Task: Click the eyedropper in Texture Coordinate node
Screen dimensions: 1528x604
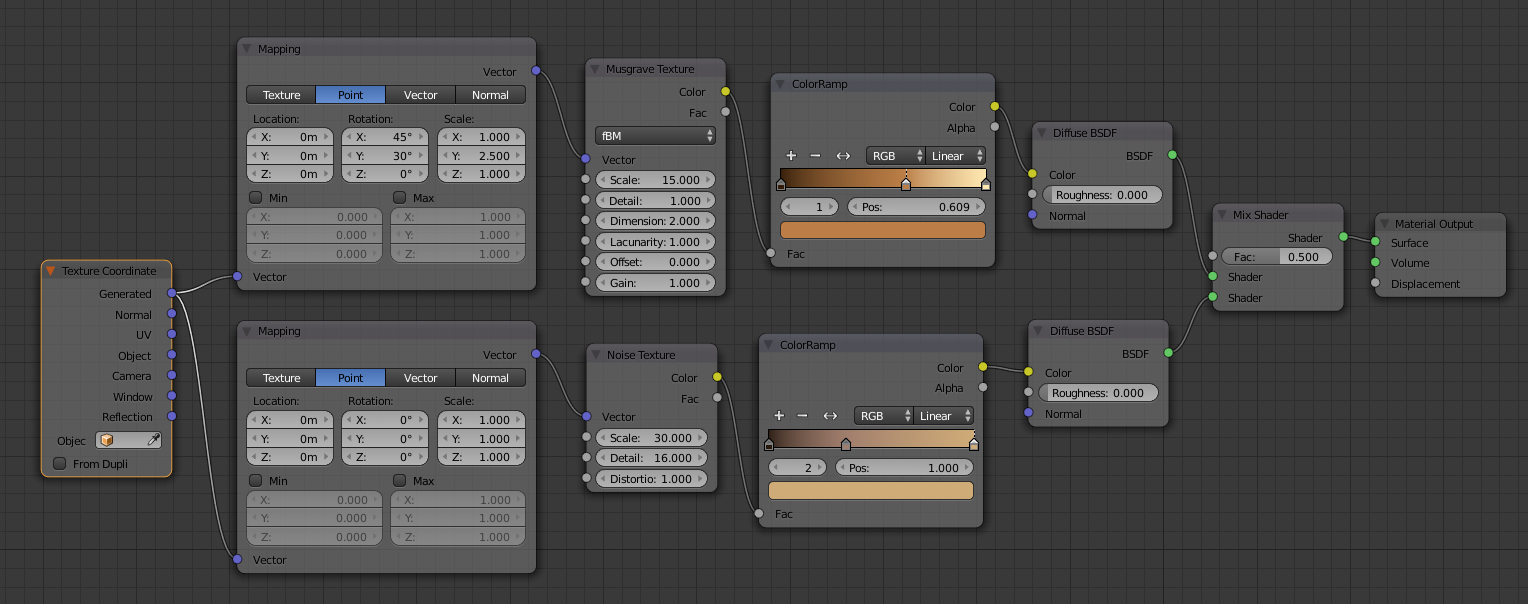Action: pos(153,440)
